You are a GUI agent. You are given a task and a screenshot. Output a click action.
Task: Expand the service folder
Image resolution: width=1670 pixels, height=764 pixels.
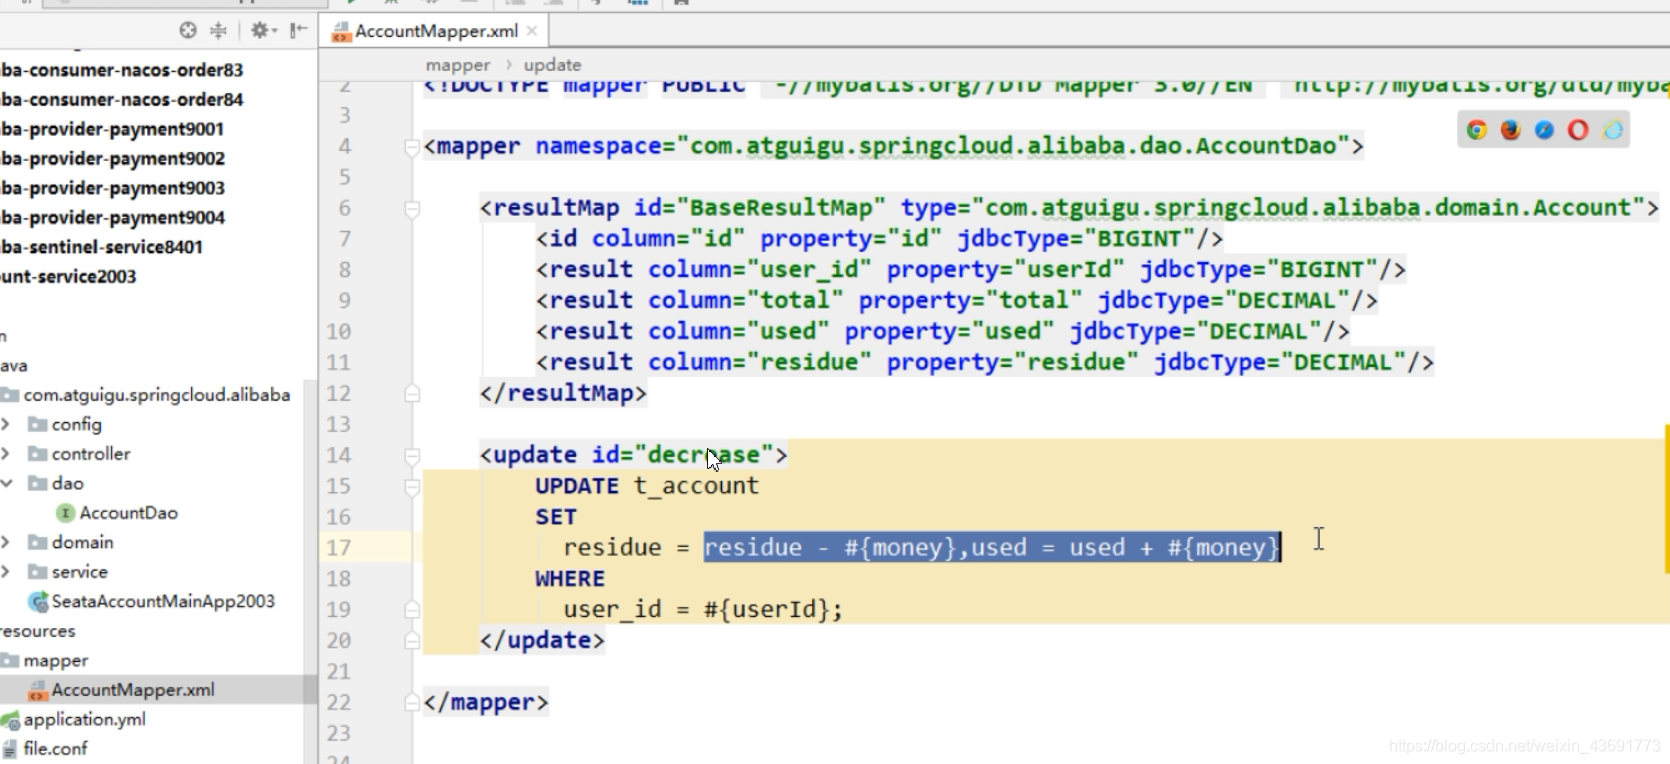click(6, 572)
